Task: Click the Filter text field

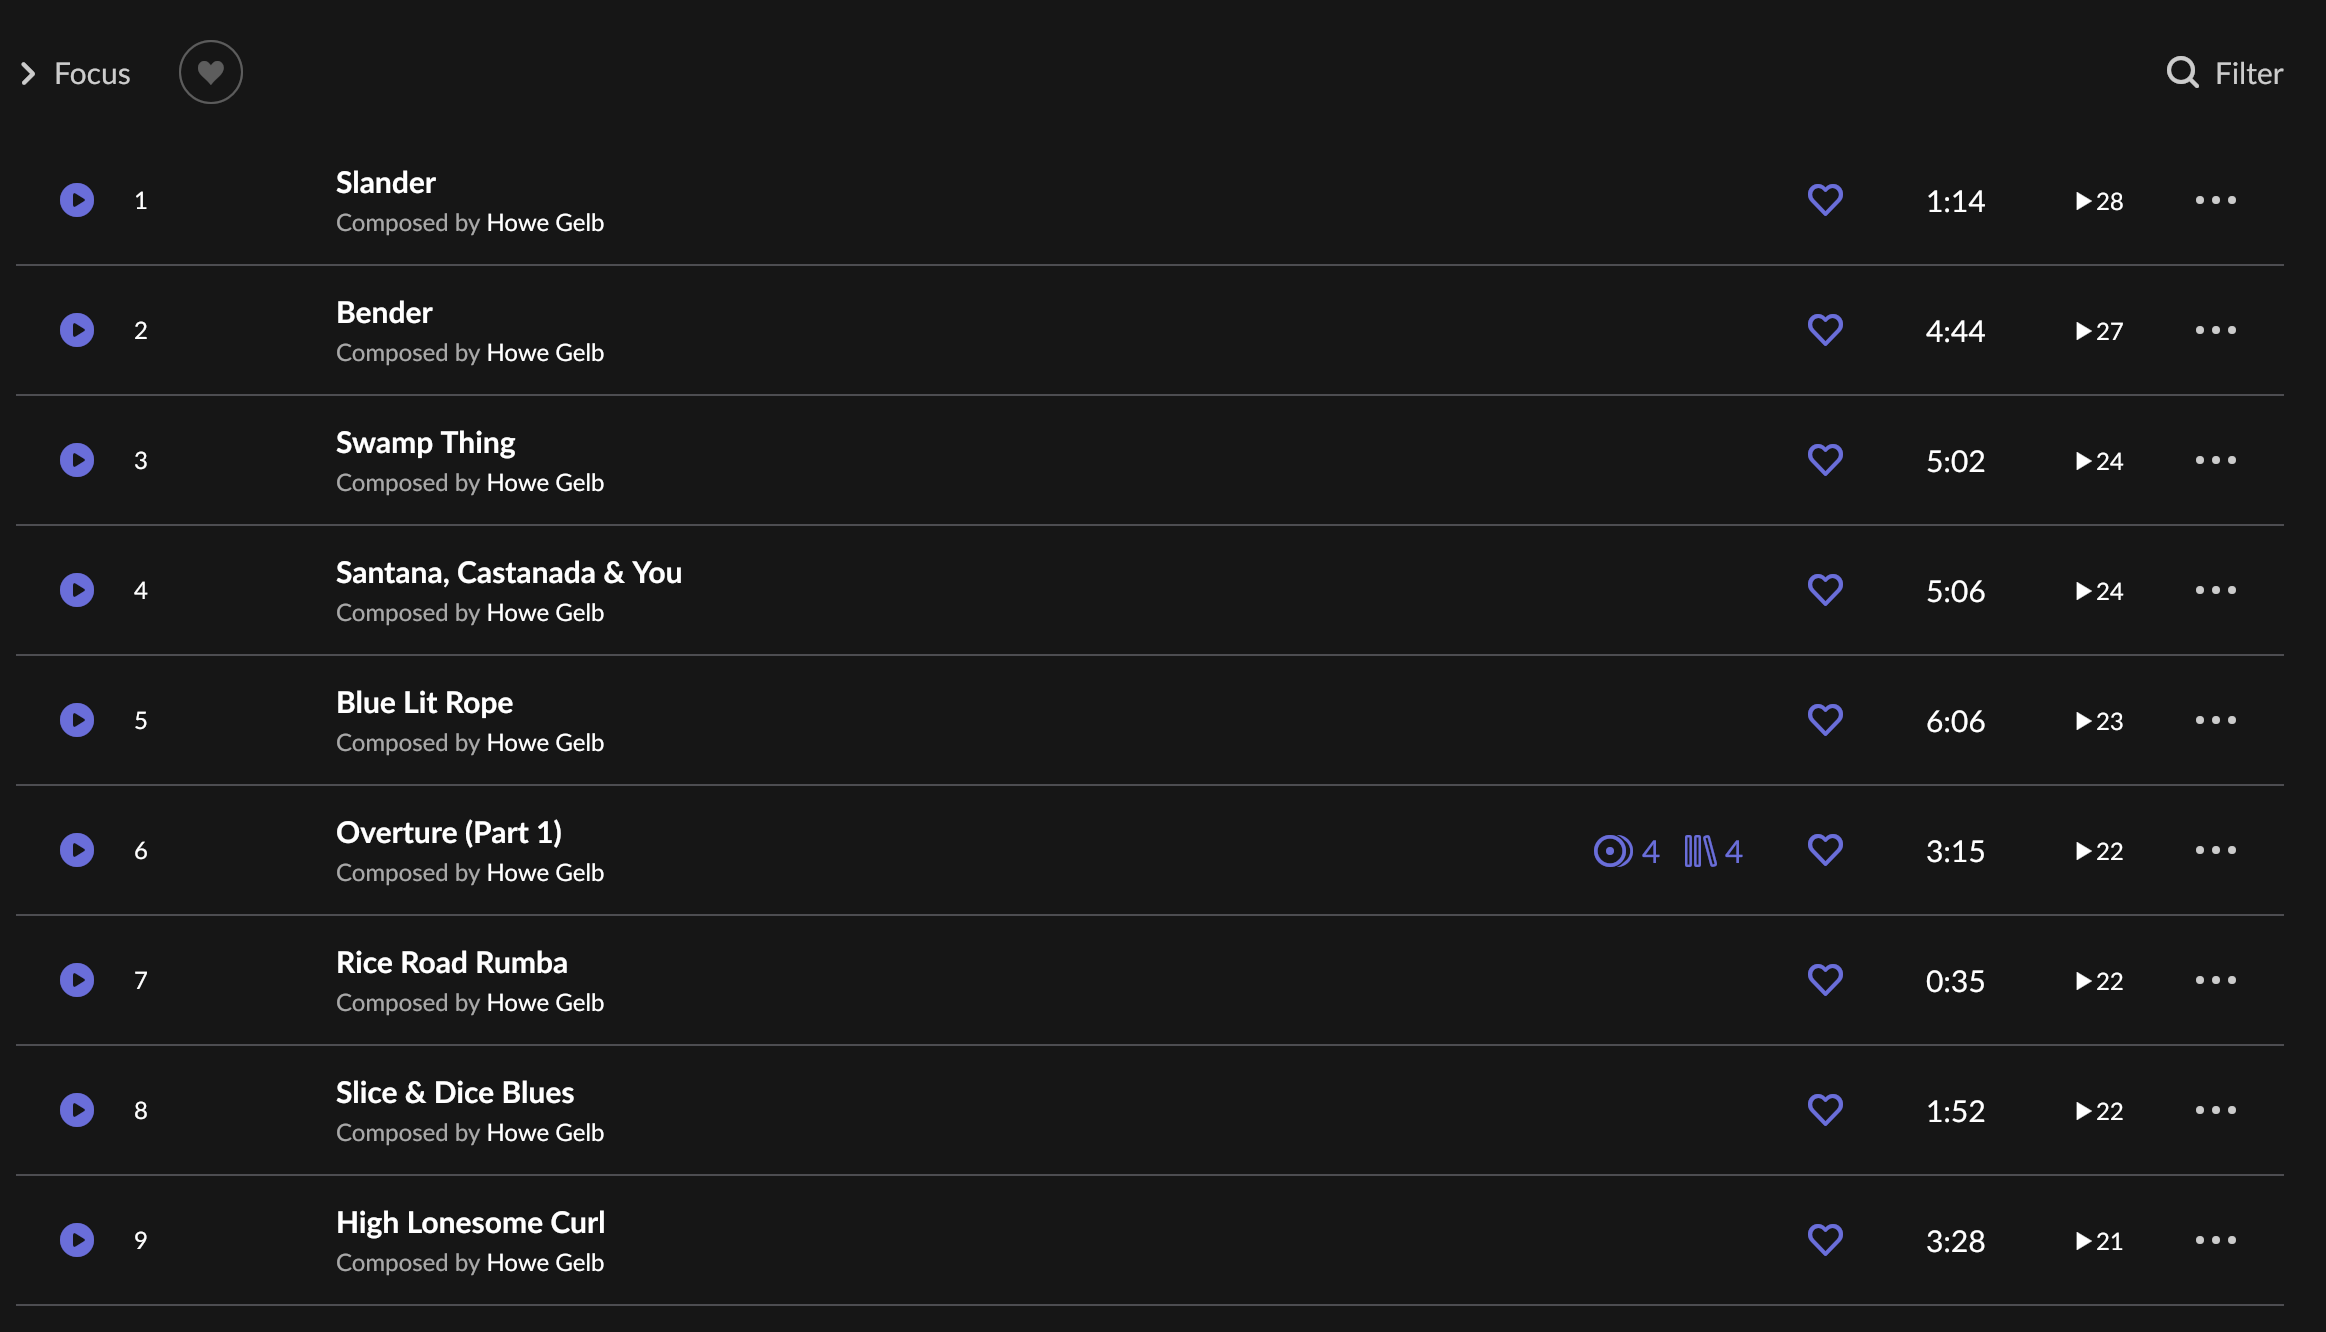Action: coord(2248,73)
